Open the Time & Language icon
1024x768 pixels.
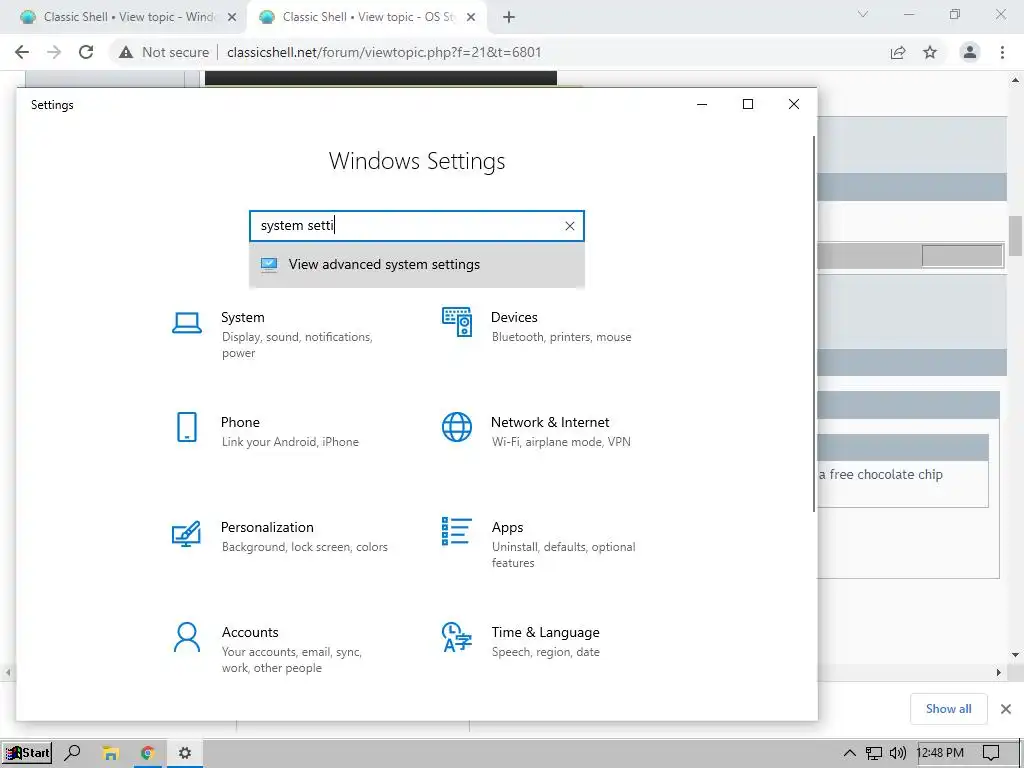coord(456,637)
